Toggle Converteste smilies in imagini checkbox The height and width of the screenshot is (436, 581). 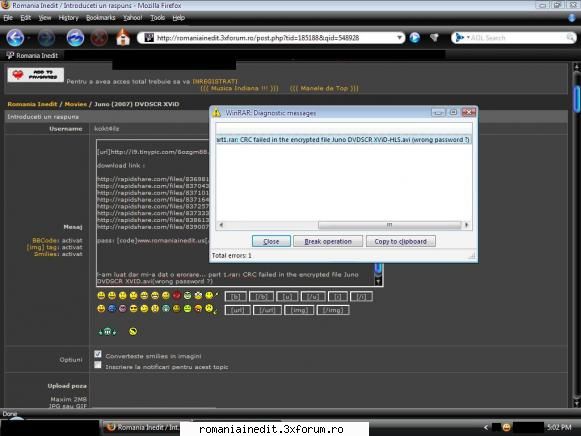coord(98,355)
